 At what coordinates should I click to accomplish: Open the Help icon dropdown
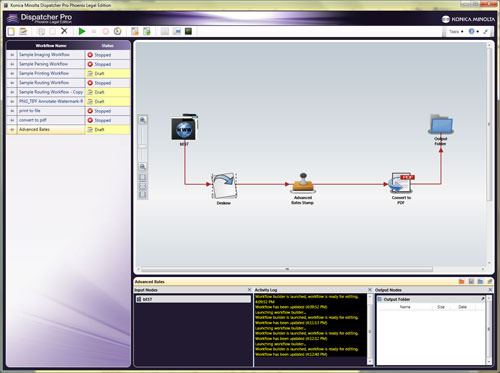[x=474, y=31]
